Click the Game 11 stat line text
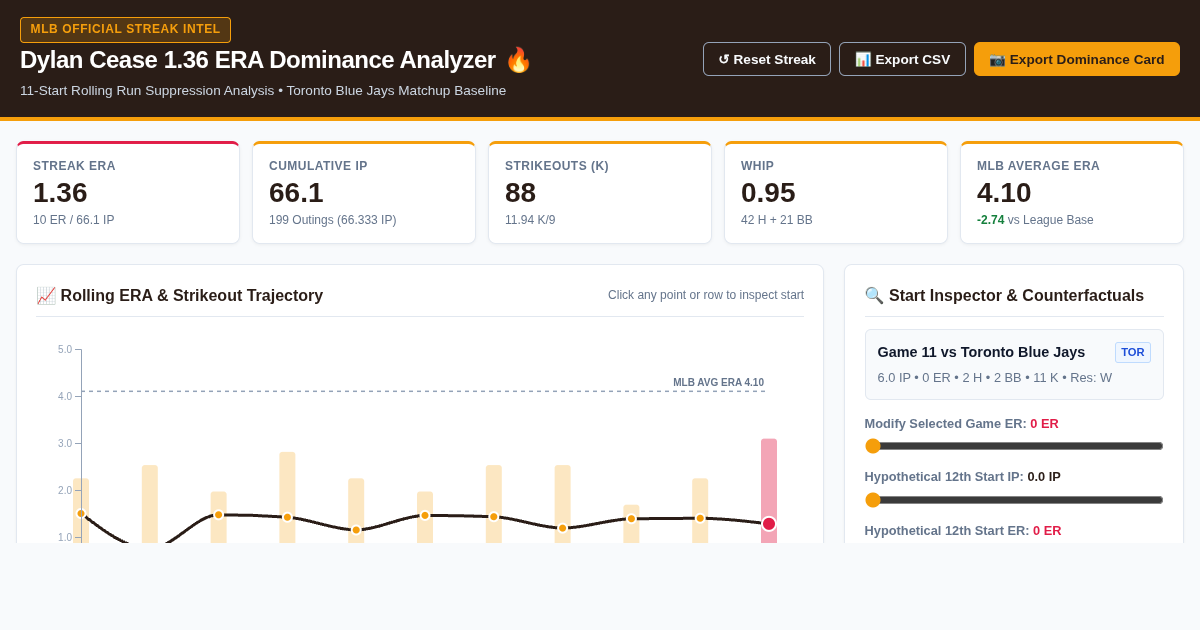This screenshot has height=630, width=1200. (995, 378)
